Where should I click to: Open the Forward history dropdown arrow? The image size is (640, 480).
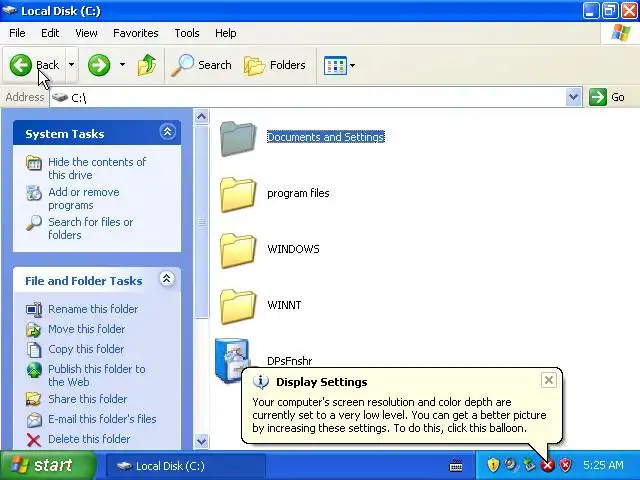point(122,65)
